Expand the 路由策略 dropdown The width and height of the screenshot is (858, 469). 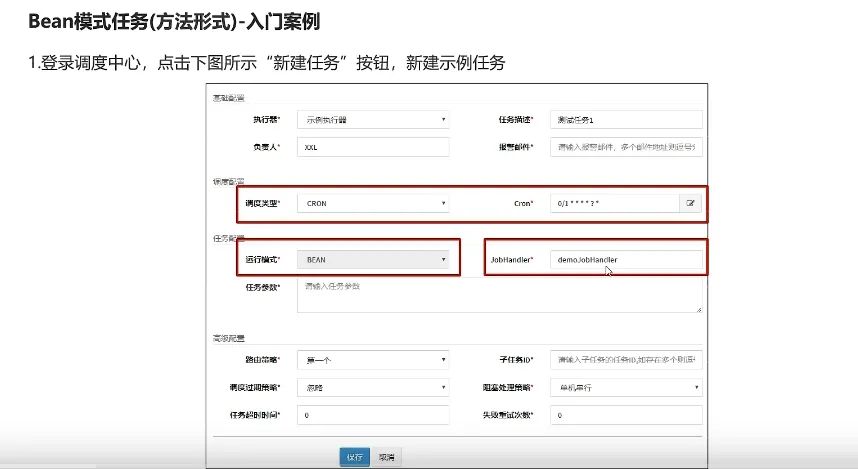(x=373, y=359)
